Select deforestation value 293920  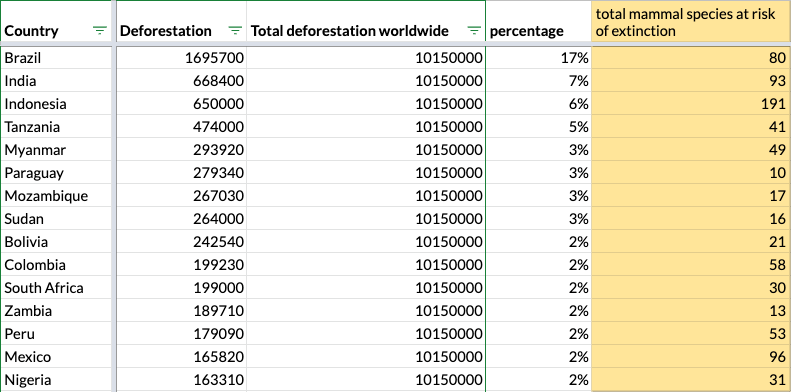(x=182, y=149)
